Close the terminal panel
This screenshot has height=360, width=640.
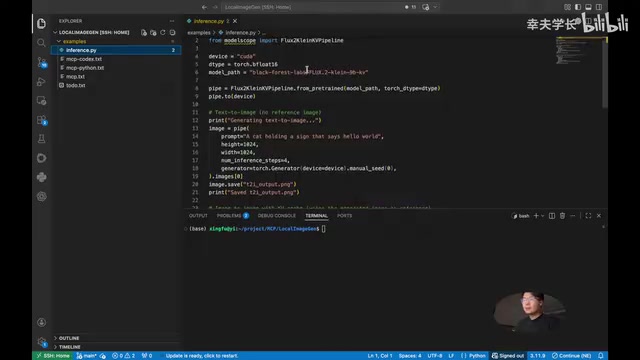click(599, 216)
